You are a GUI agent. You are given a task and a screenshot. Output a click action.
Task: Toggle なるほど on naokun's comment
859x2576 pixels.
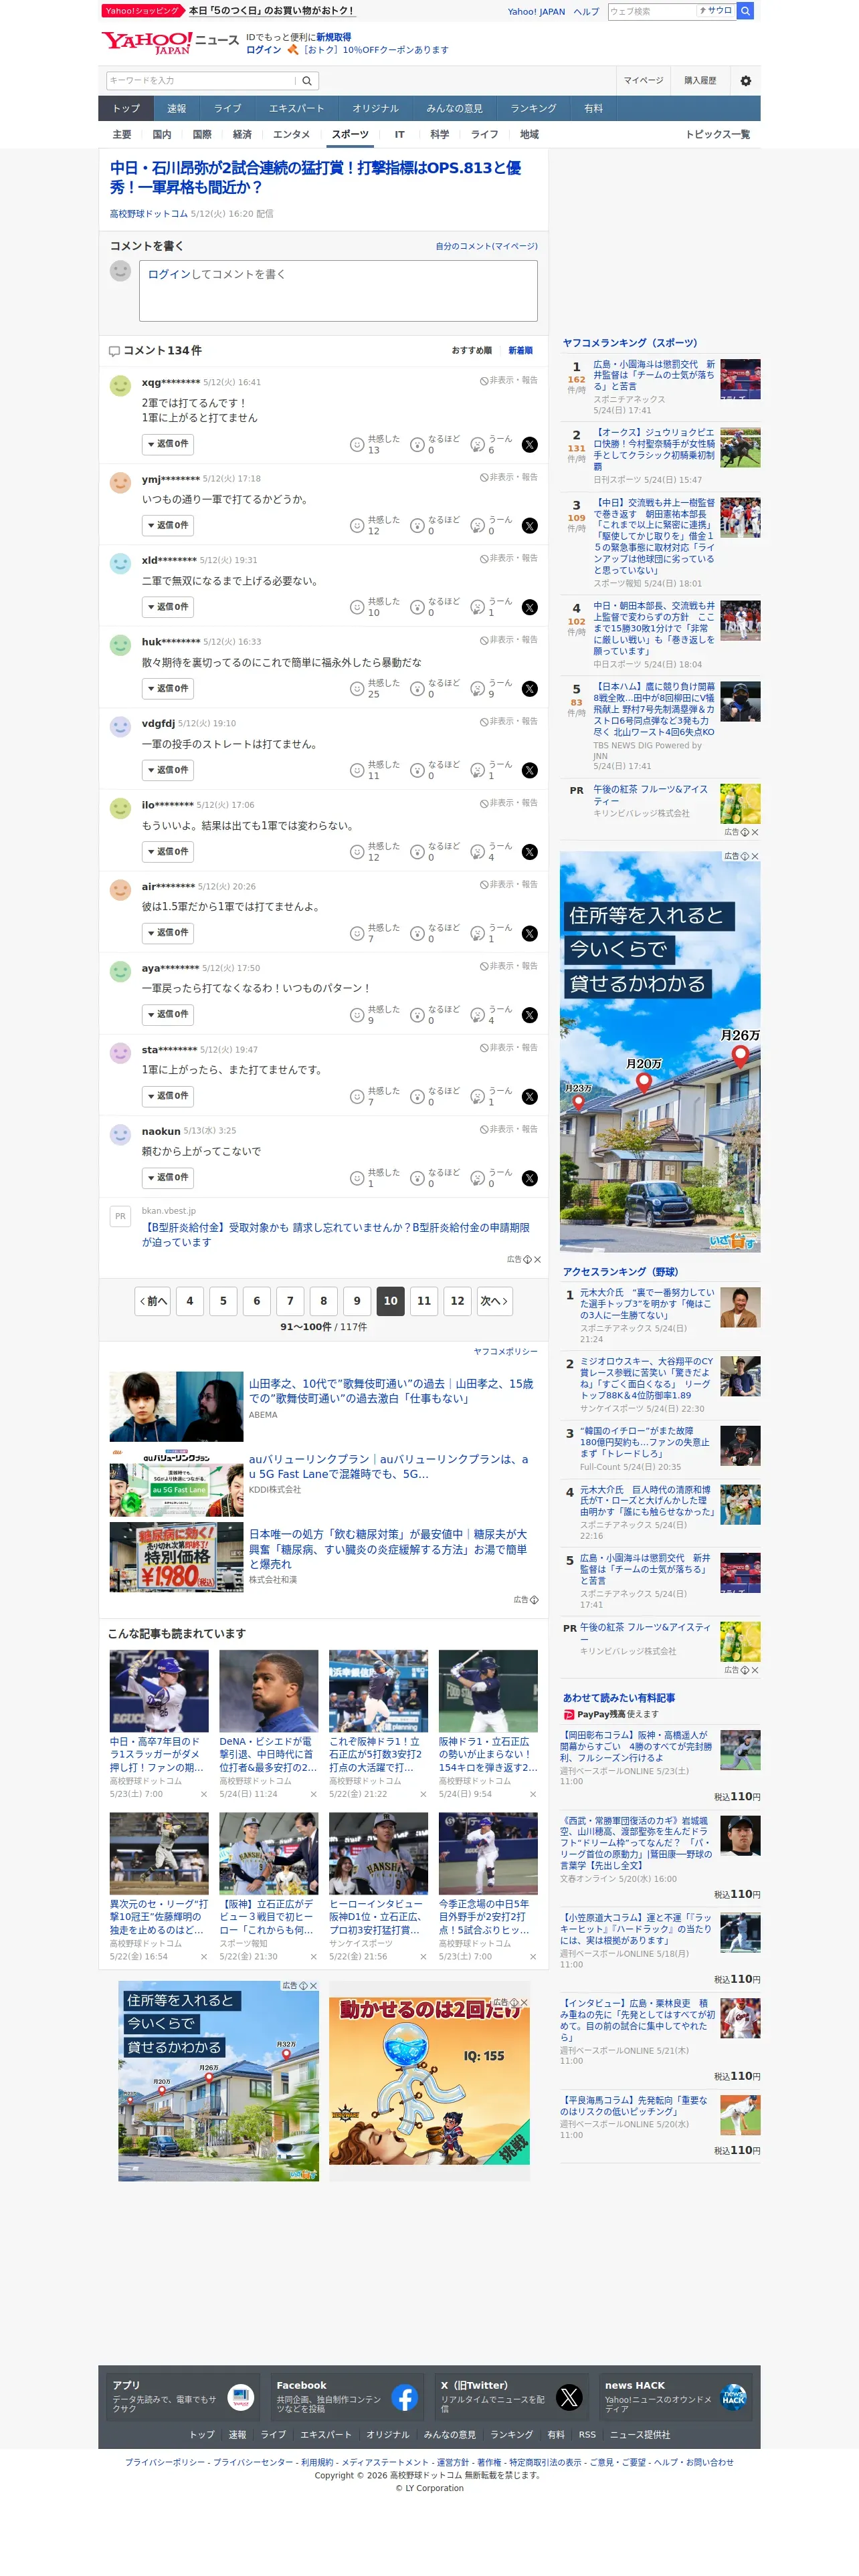tap(435, 1179)
